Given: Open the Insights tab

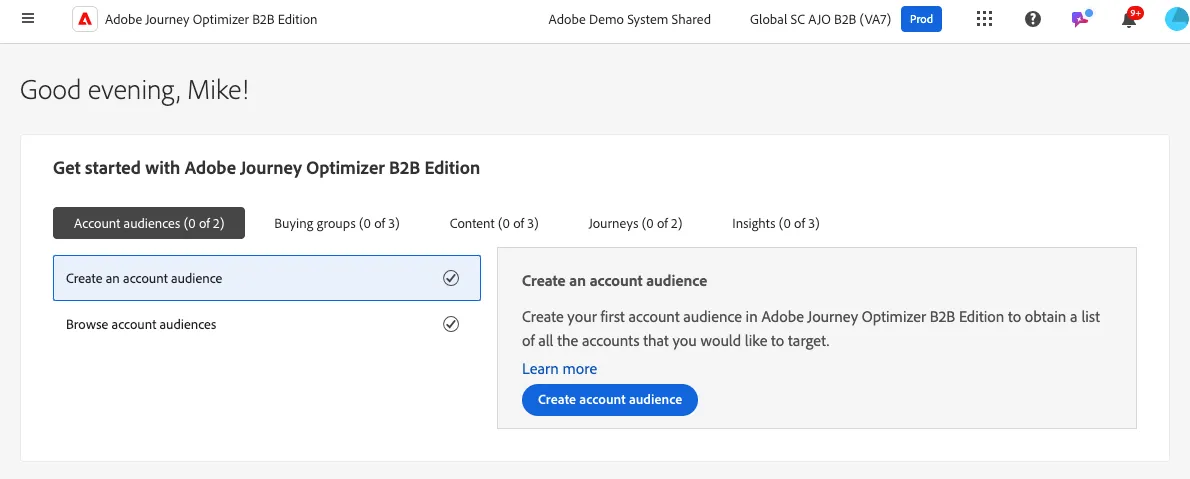Looking at the screenshot, I should pyautogui.click(x=776, y=223).
